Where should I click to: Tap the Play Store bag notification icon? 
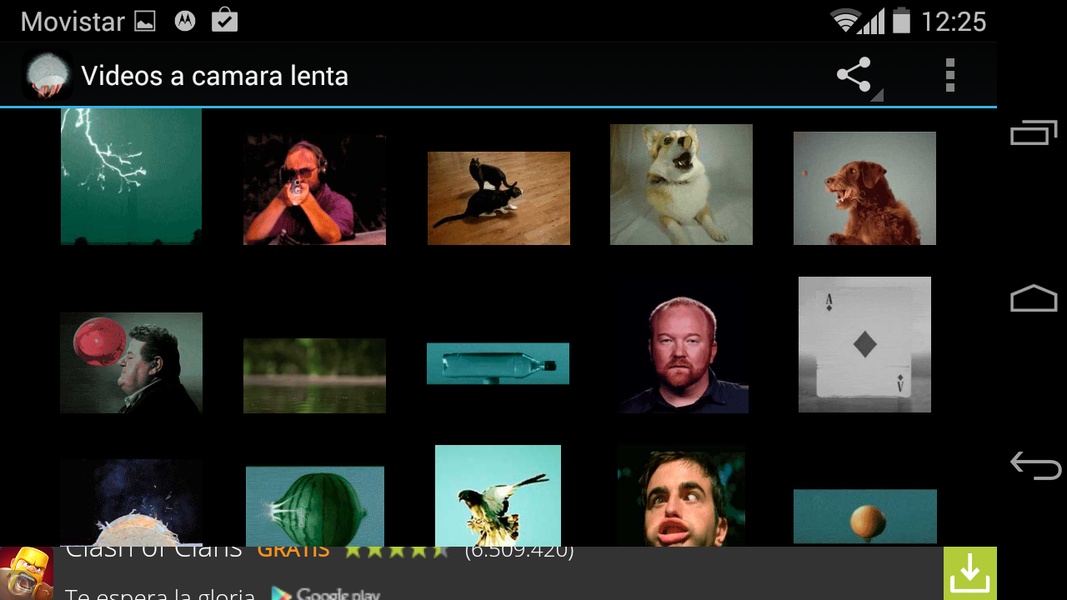(x=225, y=20)
